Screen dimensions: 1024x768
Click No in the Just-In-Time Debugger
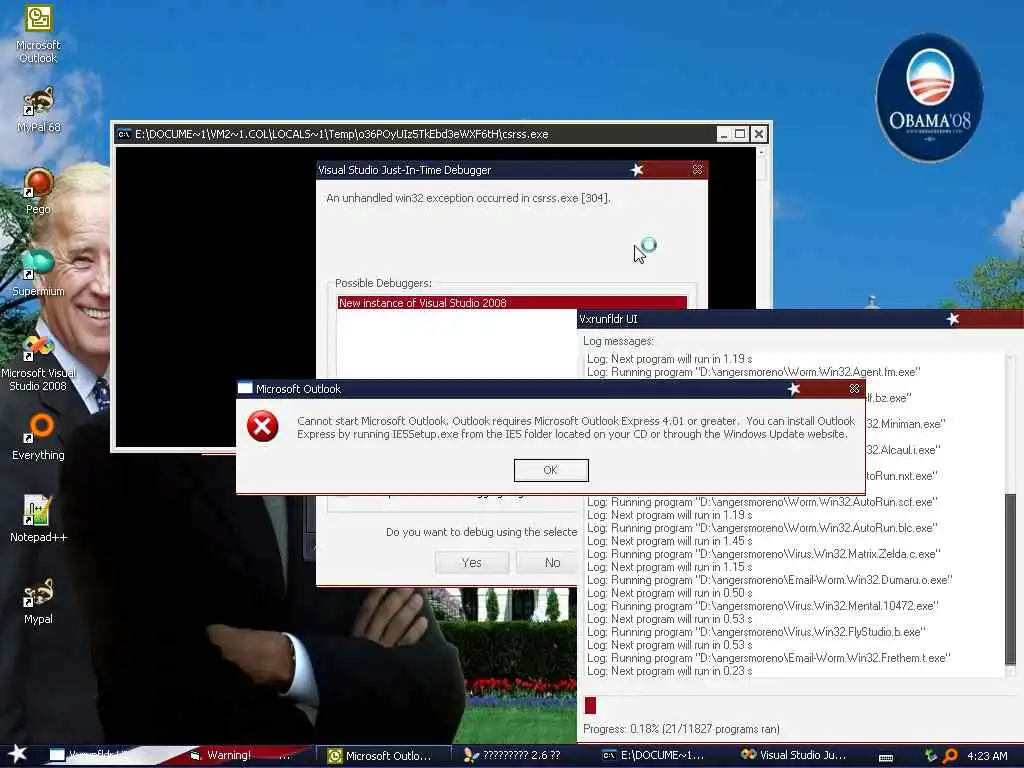click(547, 562)
